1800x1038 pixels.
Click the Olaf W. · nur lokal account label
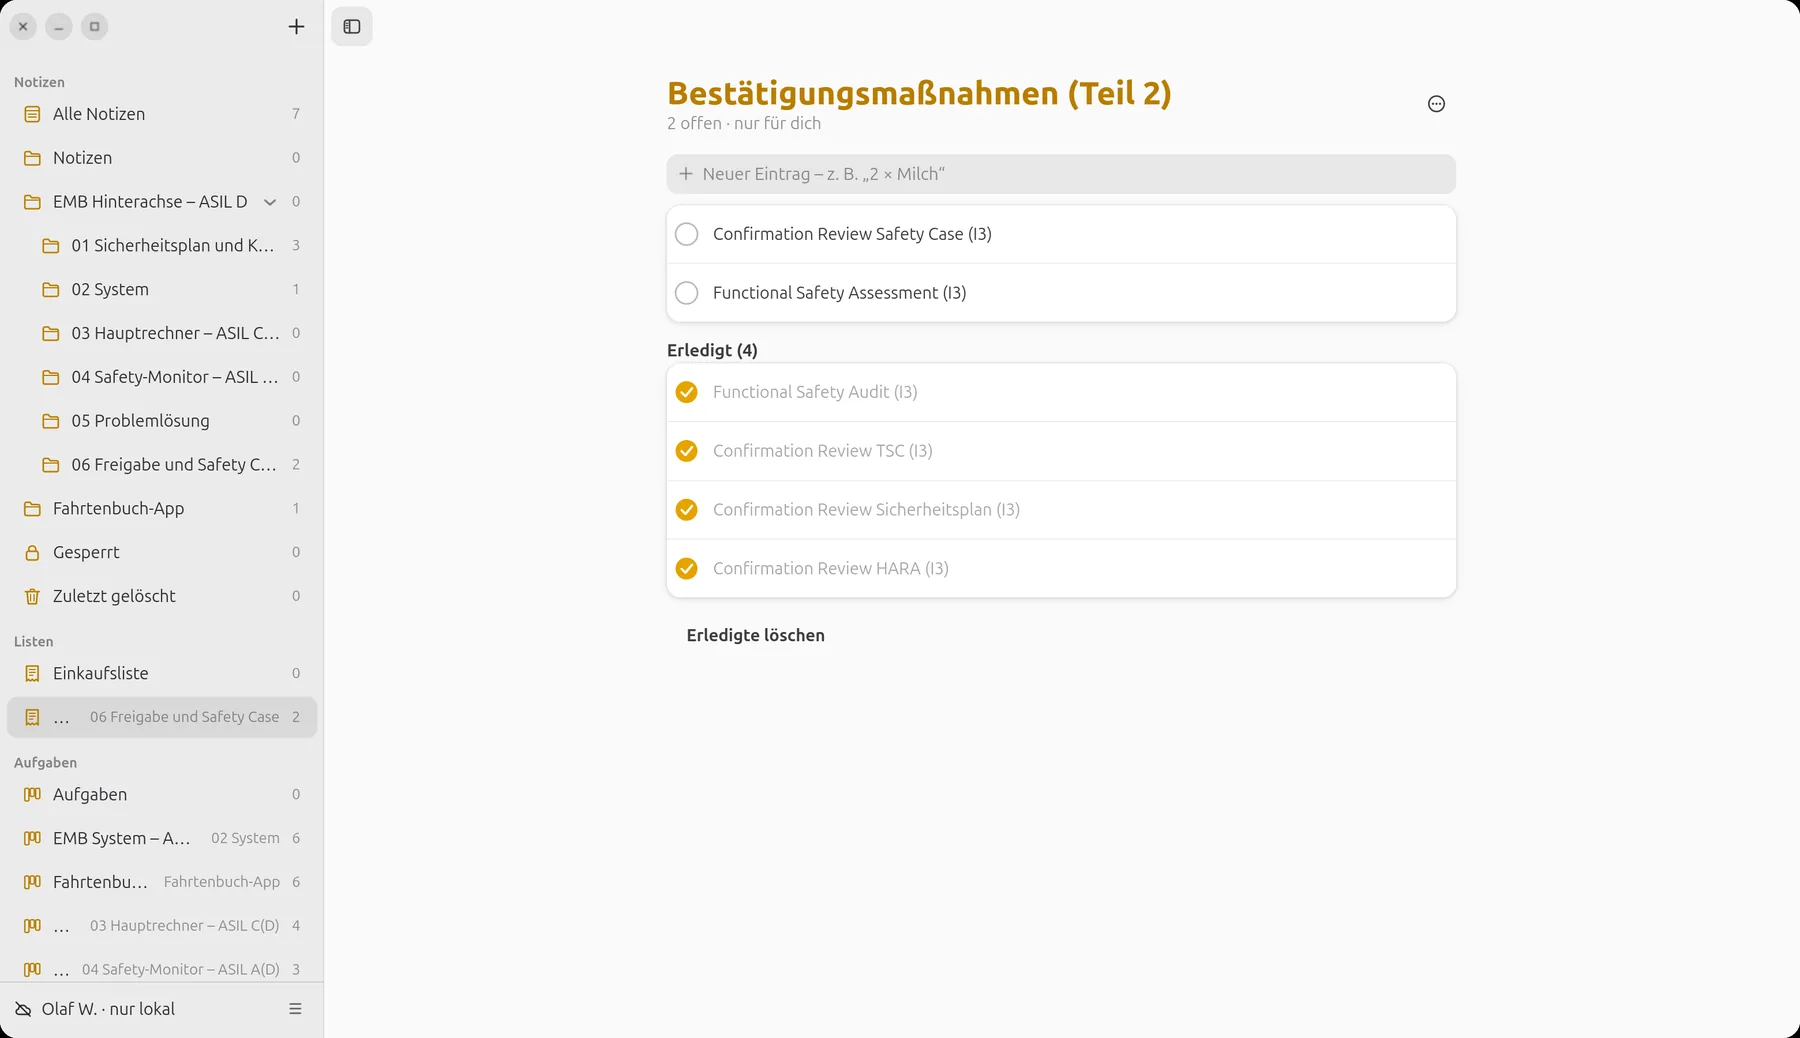coord(108,1009)
